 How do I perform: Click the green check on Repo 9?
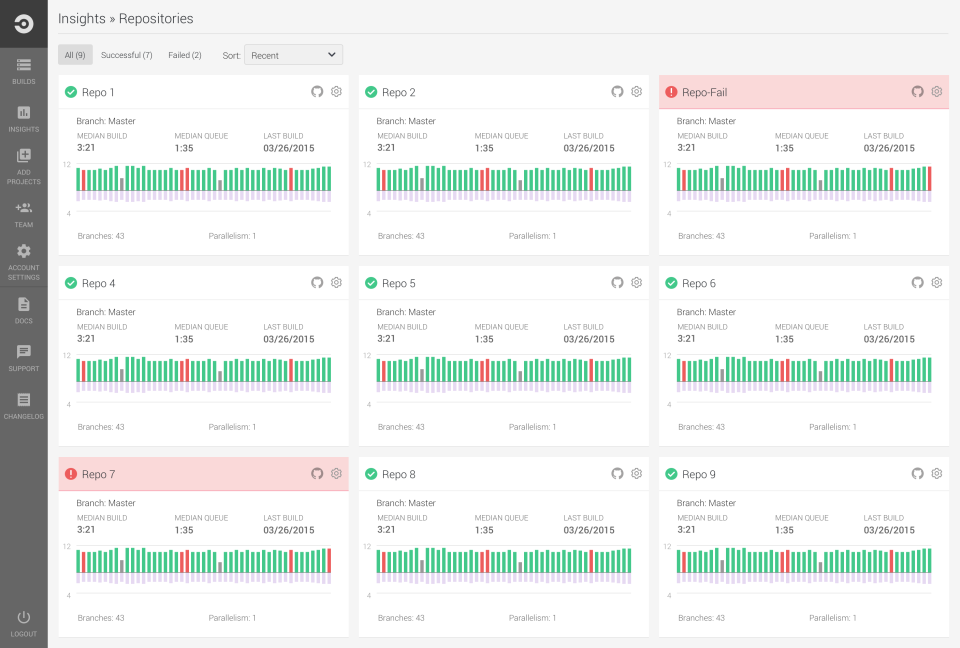671,474
